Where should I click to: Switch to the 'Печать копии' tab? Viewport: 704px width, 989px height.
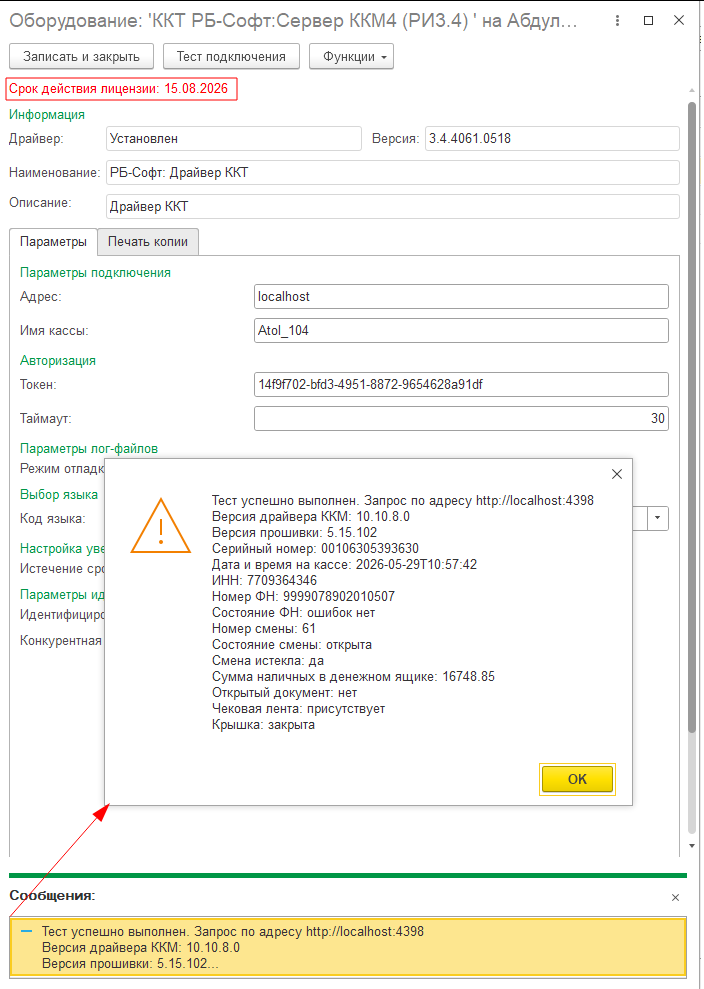point(148,242)
